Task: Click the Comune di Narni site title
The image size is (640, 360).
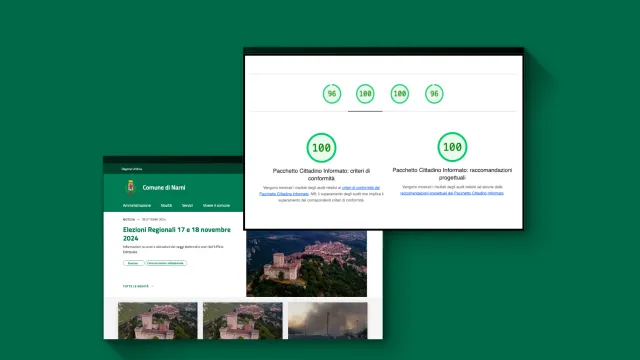Action: pyautogui.click(x=164, y=188)
